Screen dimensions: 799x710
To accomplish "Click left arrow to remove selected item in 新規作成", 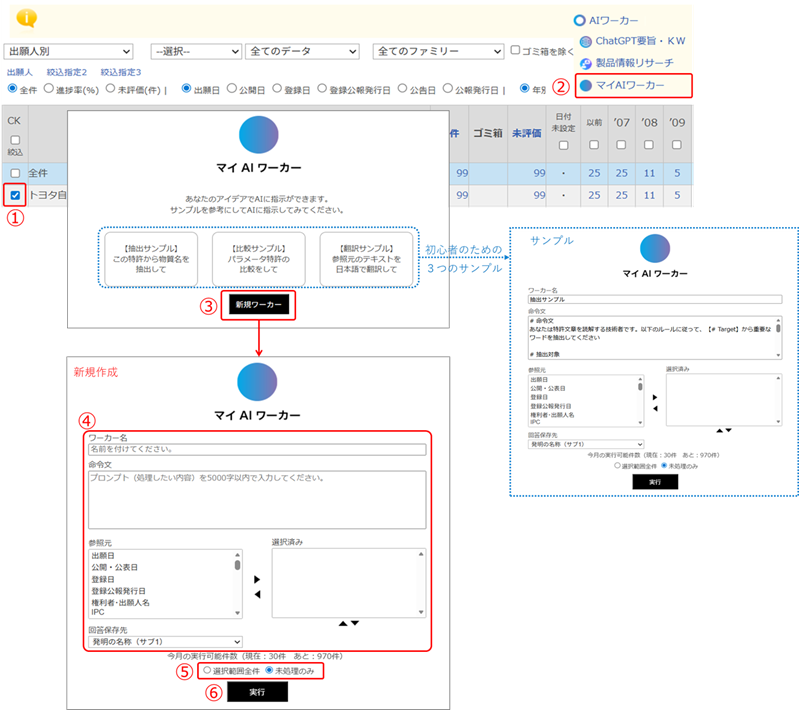I will tap(256, 594).
